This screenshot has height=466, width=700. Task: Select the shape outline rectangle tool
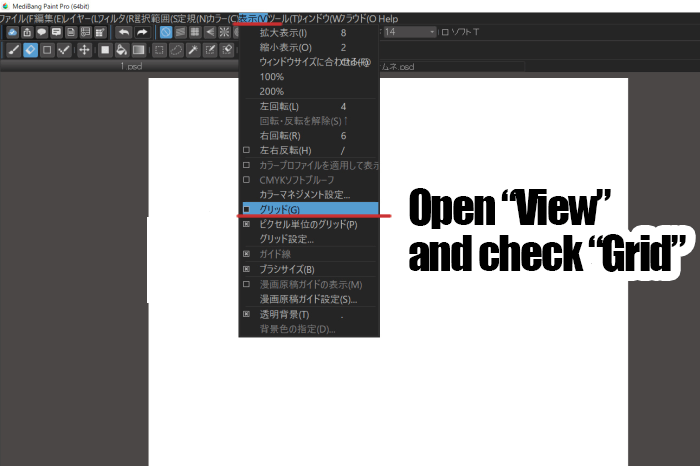pos(47,50)
